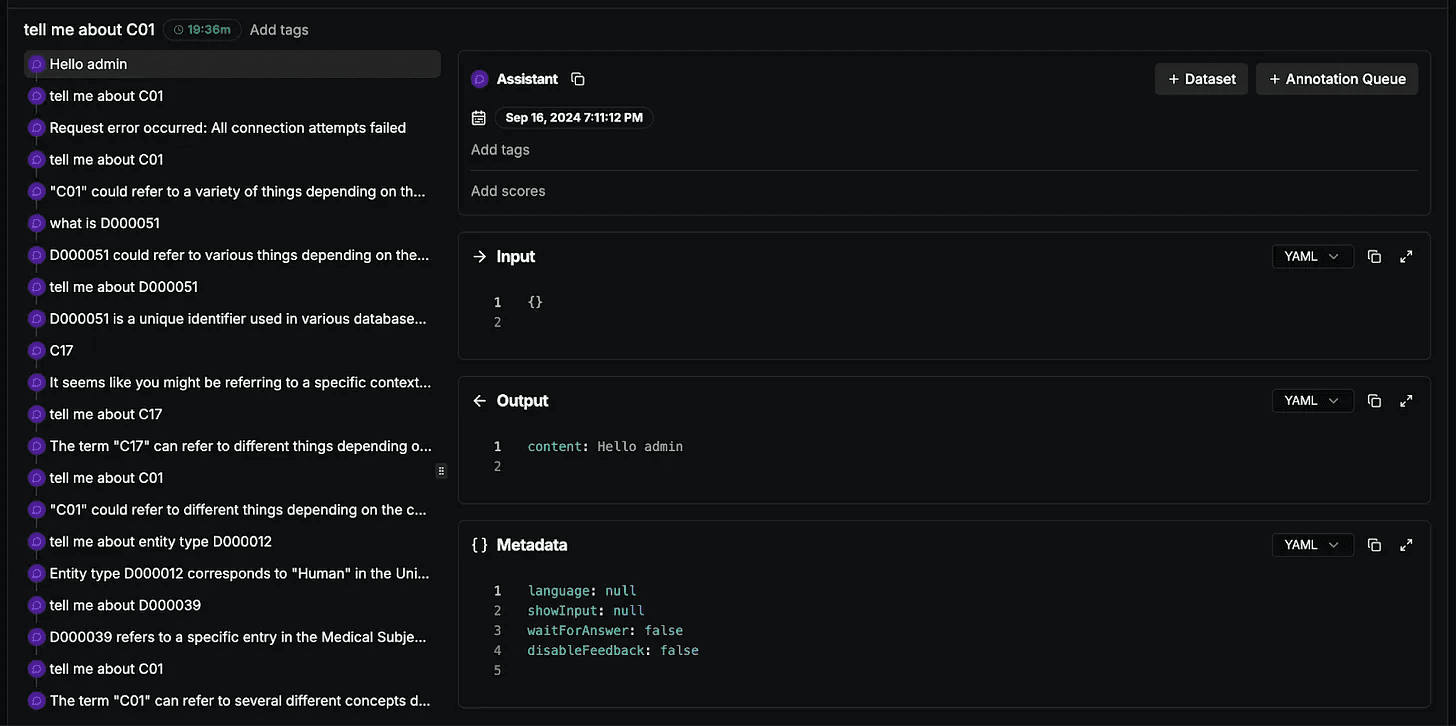Open 'what is D000051' message
Image resolution: width=1456 pixels, height=726 pixels.
click(232, 223)
